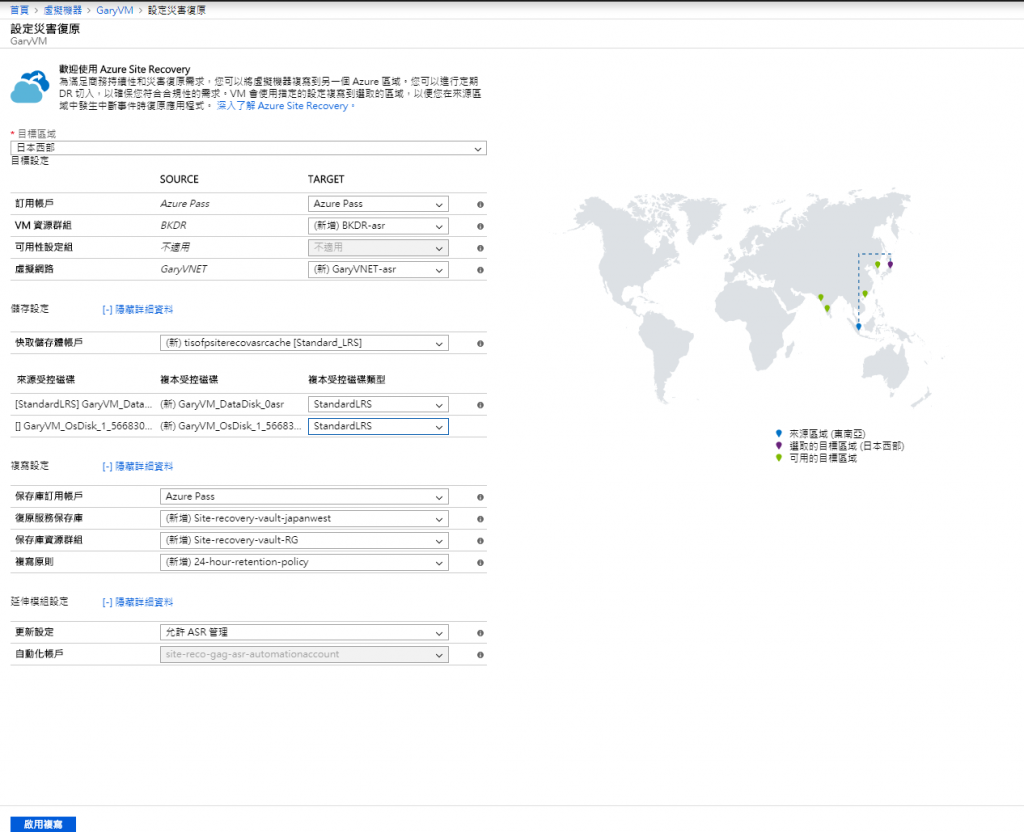Go to GaryVM breadcrumb
Screen dimensions: 1024x832
pos(115,10)
